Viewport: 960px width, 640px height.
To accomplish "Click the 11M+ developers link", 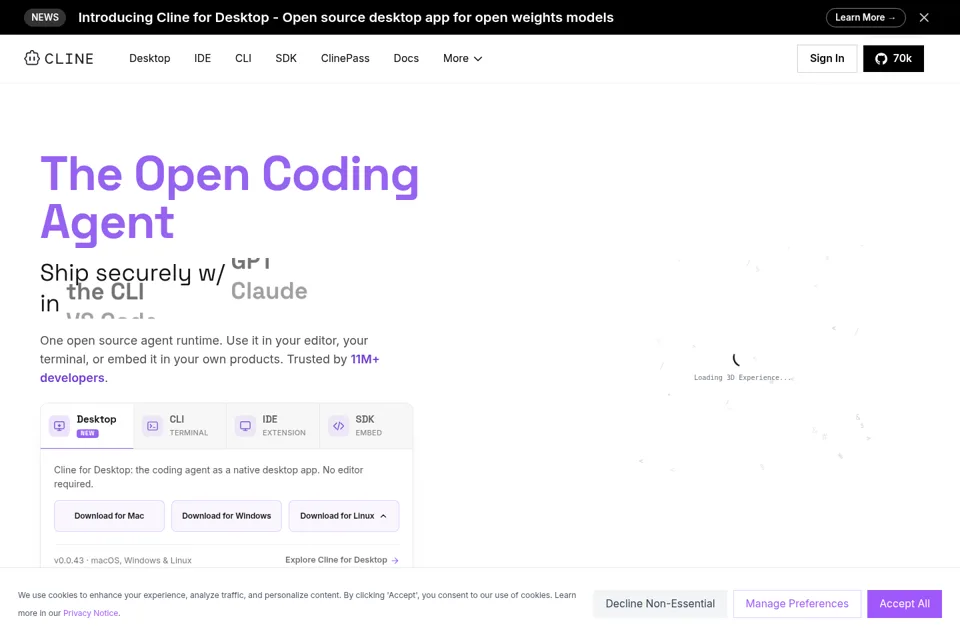I will pos(209,369).
